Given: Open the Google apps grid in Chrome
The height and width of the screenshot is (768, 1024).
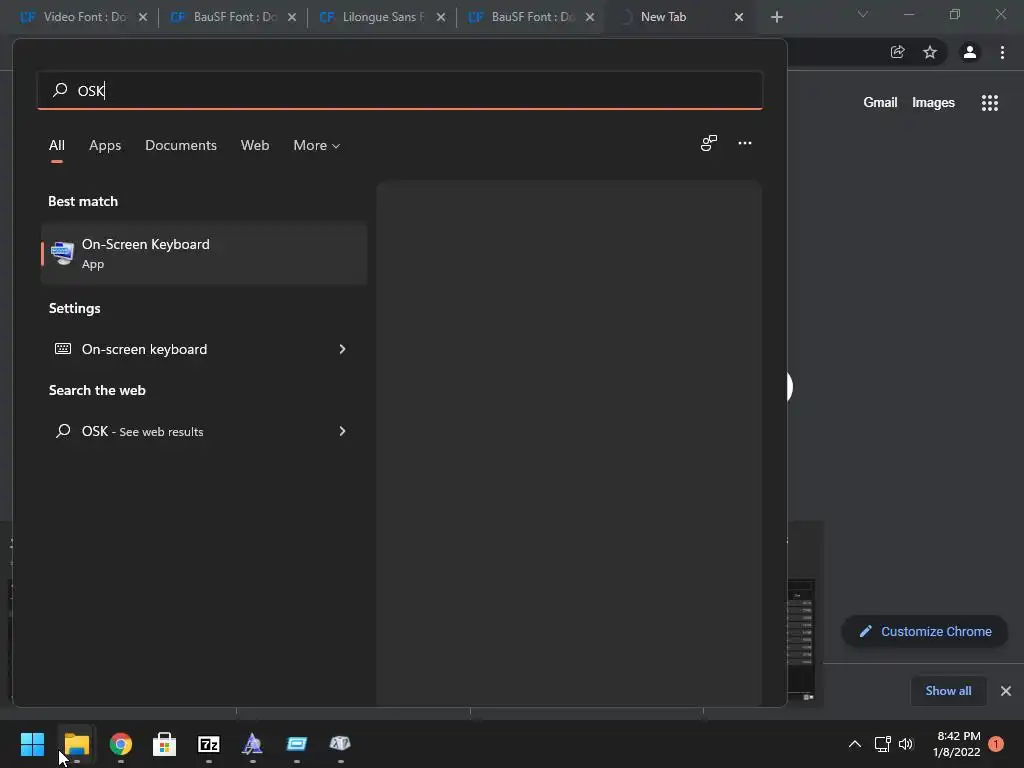Looking at the screenshot, I should coord(989,103).
